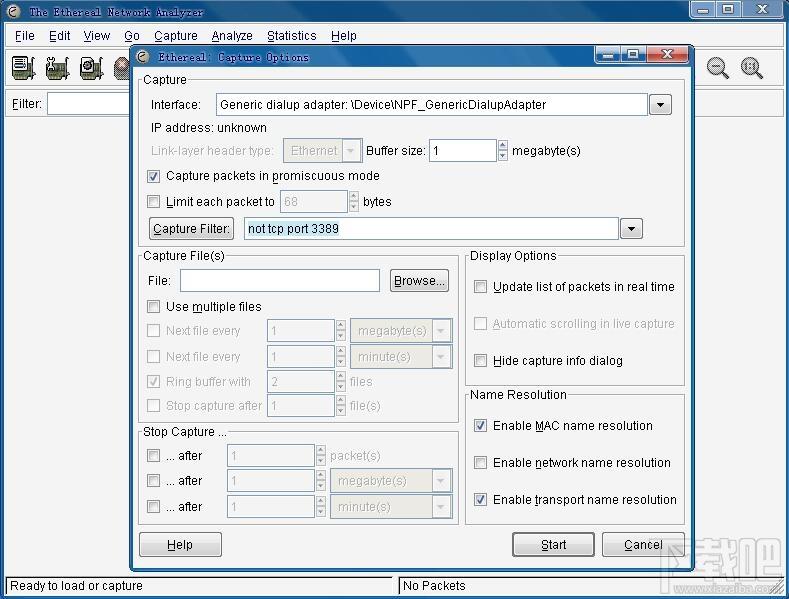Minimize the Capture Options dialog

[608, 54]
